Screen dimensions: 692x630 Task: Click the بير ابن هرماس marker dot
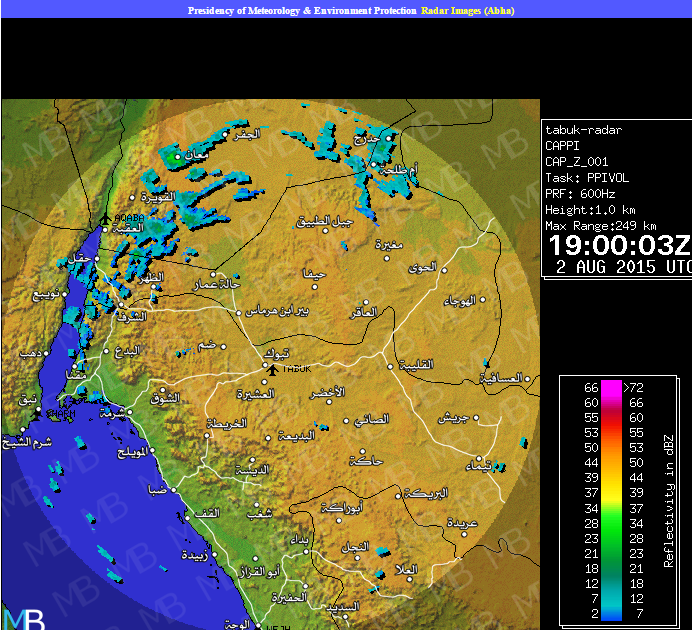point(239,313)
